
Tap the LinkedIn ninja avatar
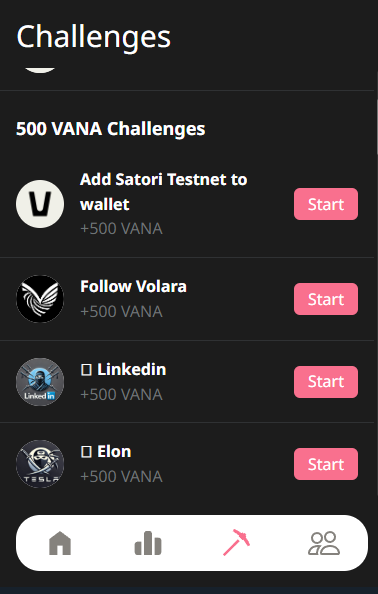coord(40,382)
